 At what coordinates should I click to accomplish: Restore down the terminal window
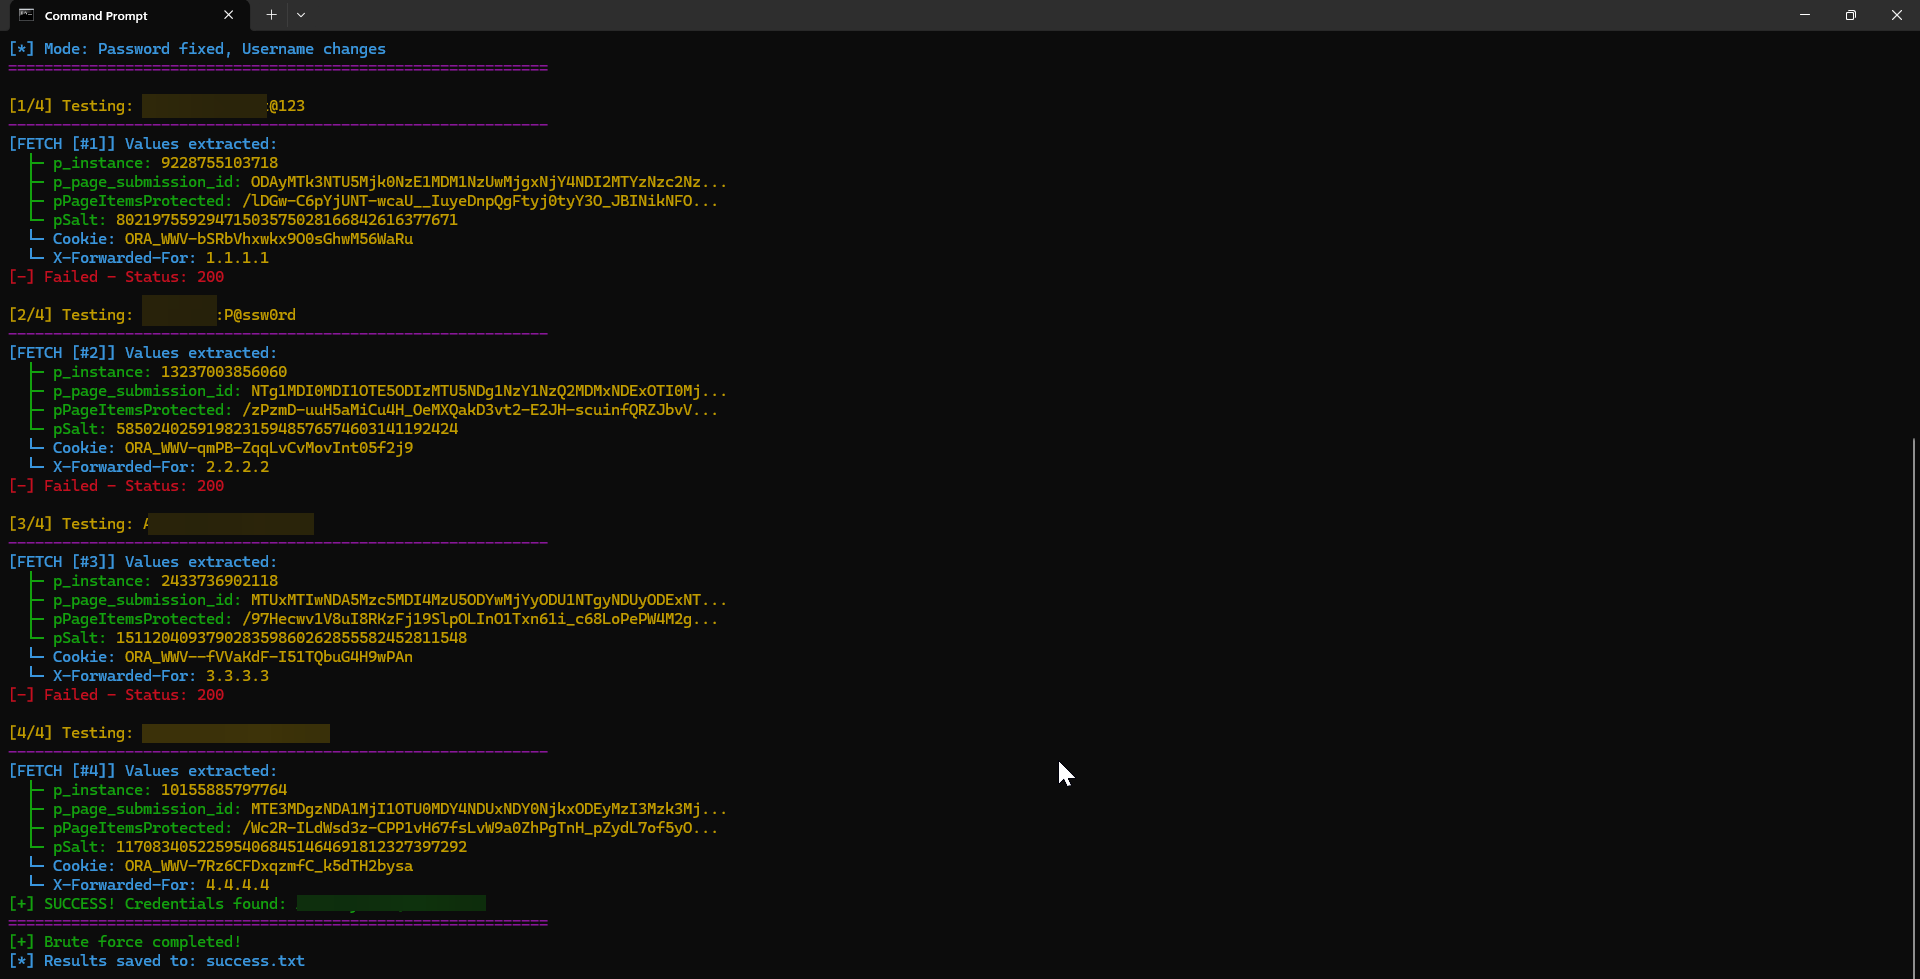pos(1851,15)
